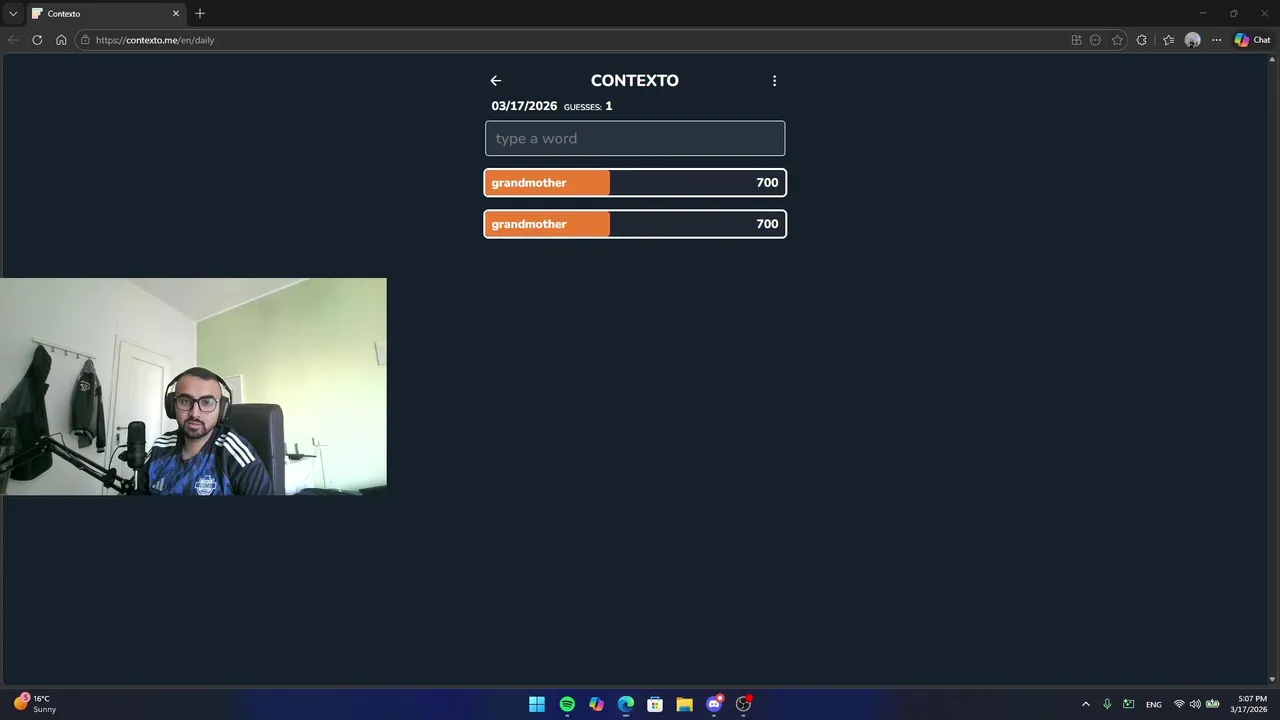Click the browser back navigation arrow
The image size is (1280, 720).
pyautogui.click(x=13, y=40)
